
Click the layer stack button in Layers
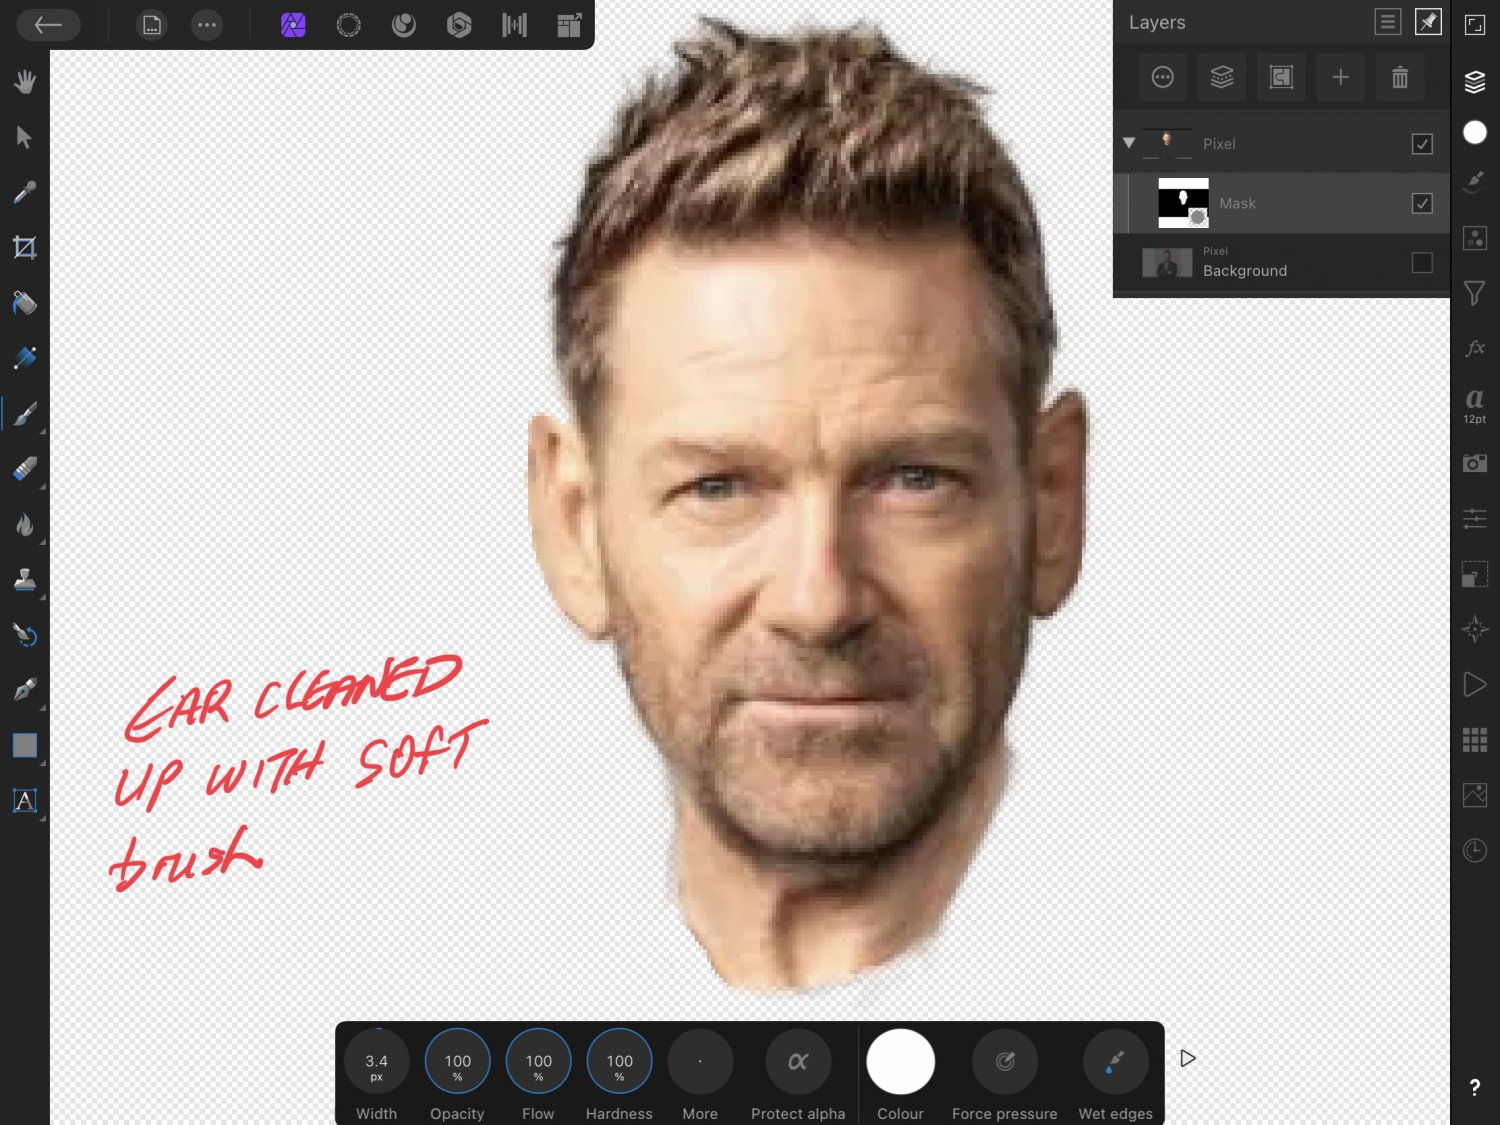click(1222, 77)
